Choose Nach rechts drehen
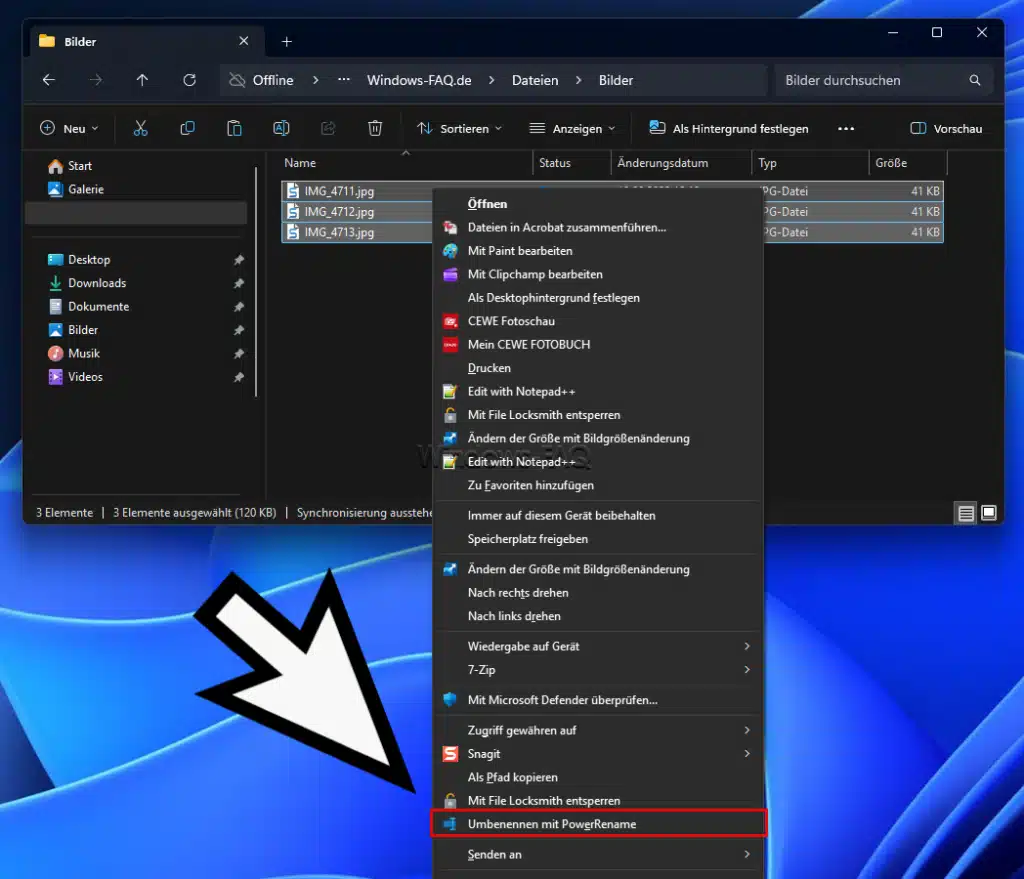Screen dimensions: 1024x879 (598, 593)
